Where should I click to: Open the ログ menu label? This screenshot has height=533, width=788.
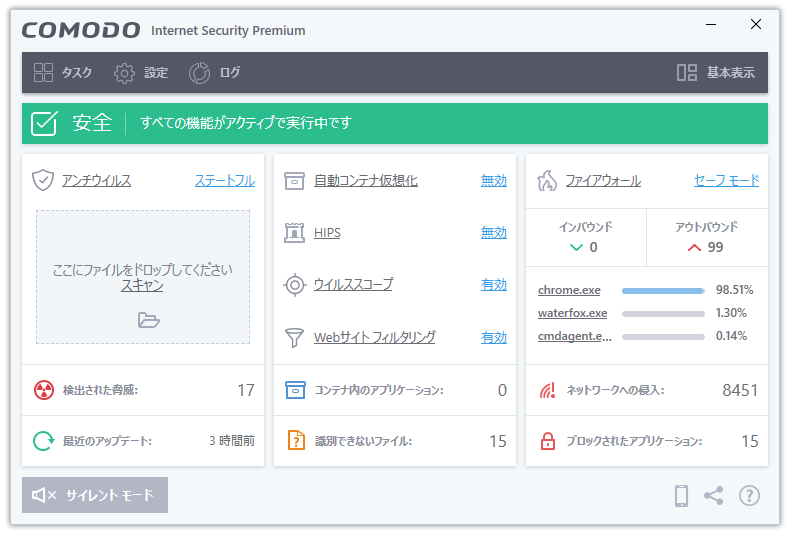tap(230, 73)
